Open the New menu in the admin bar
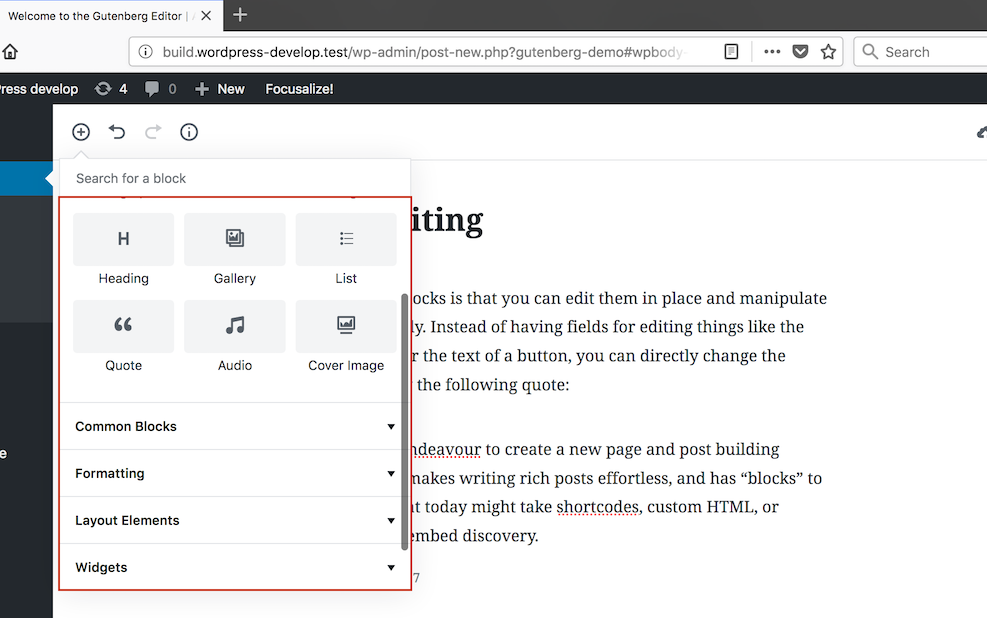Screen dimensions: 987x618 219,89
